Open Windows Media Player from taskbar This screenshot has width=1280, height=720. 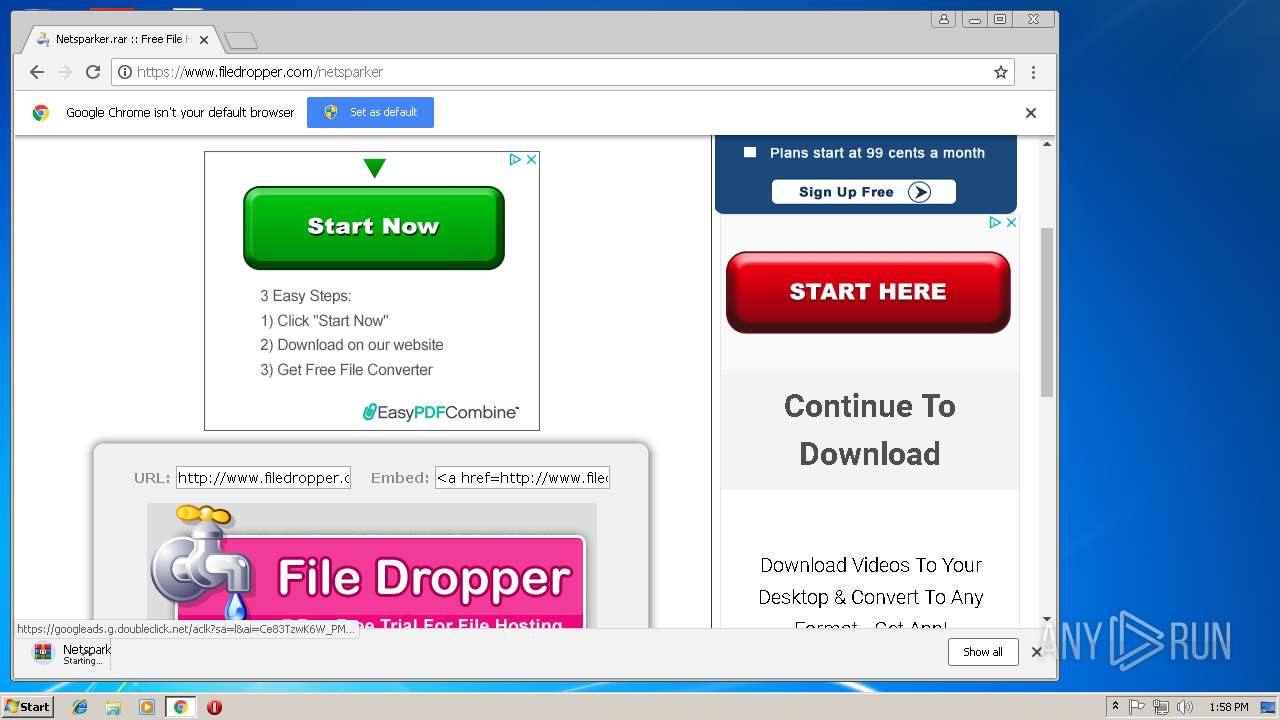pyautogui.click(x=147, y=707)
